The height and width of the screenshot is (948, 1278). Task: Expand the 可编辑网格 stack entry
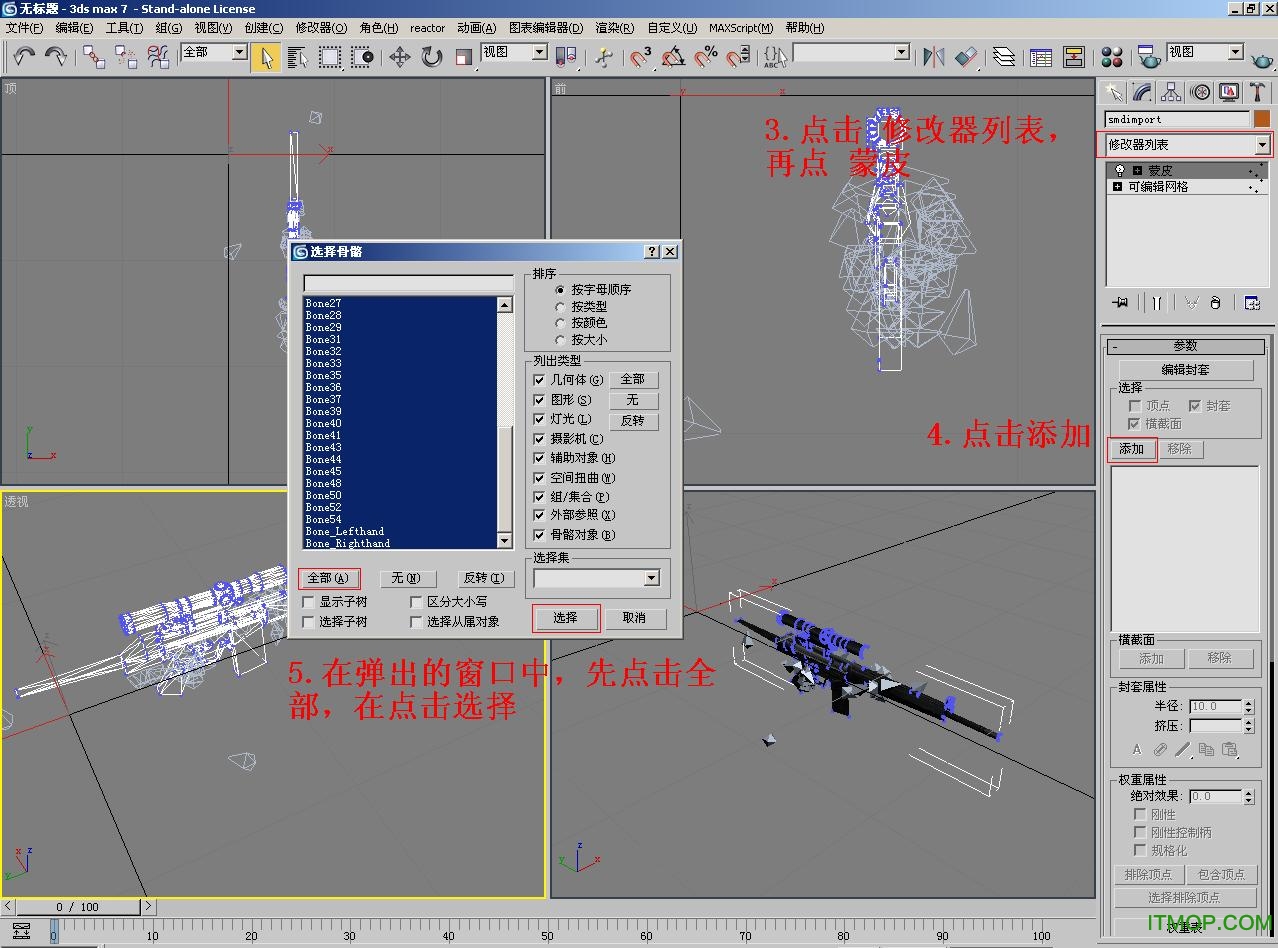[x=1117, y=187]
